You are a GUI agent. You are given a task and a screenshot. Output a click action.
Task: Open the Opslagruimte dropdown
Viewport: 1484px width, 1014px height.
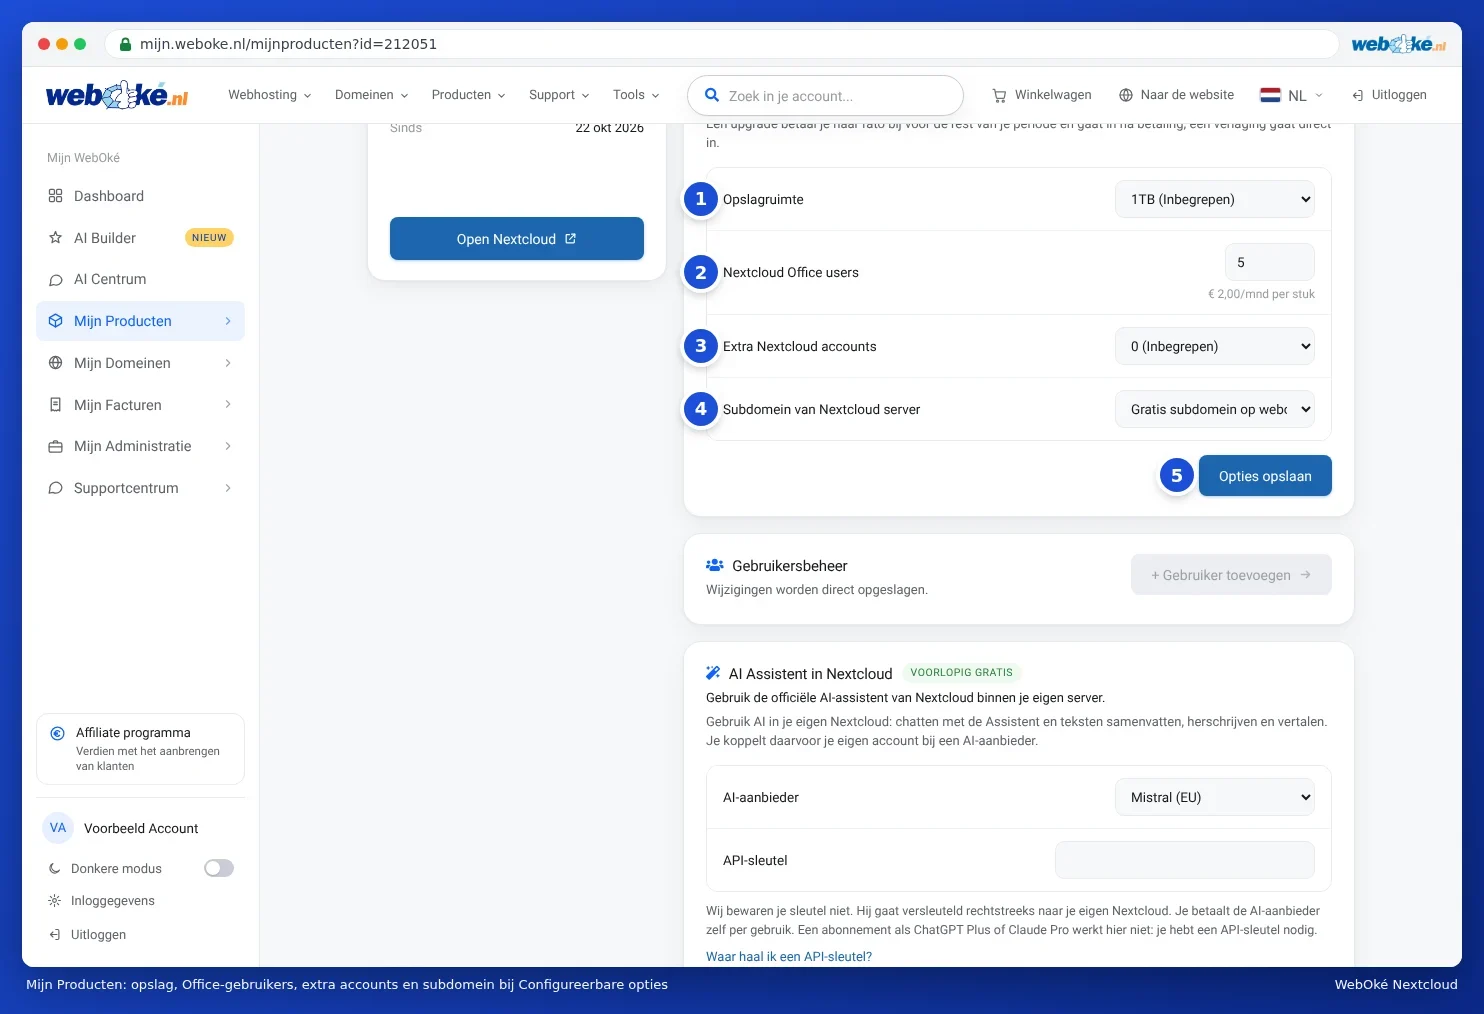tap(1215, 199)
